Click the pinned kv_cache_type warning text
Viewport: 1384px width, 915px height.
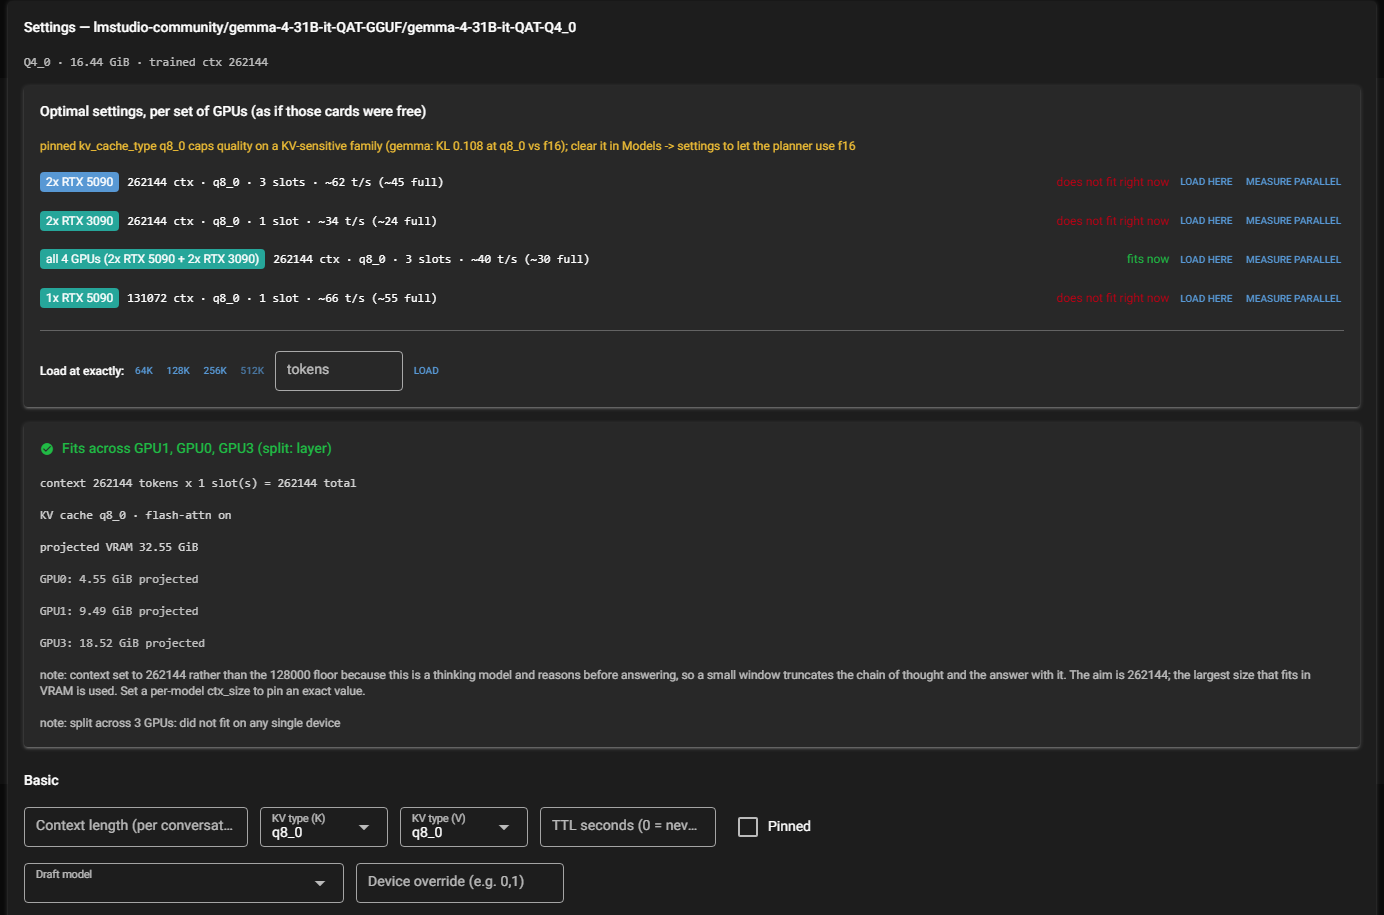coord(447,146)
